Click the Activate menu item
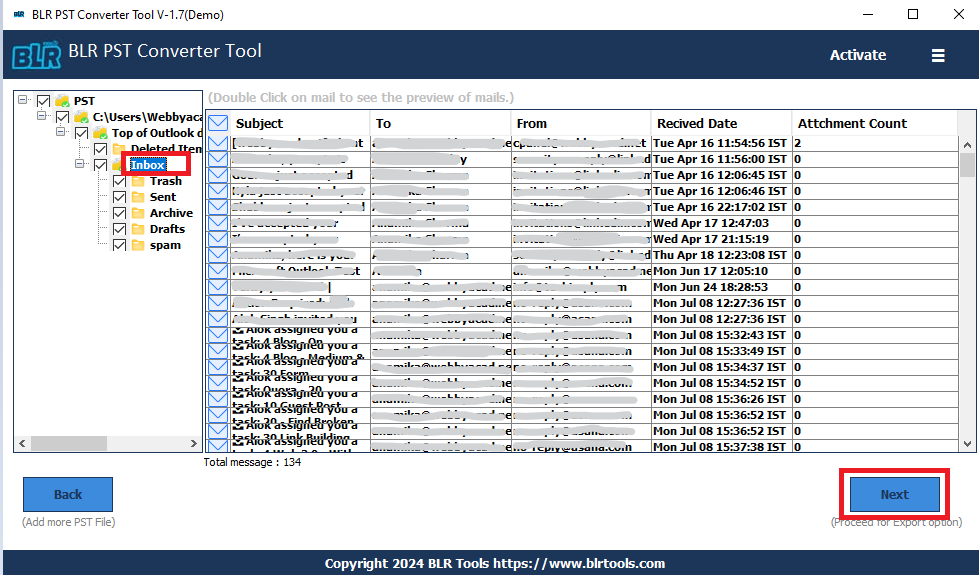Screen dimensions: 979x575 [857, 56]
